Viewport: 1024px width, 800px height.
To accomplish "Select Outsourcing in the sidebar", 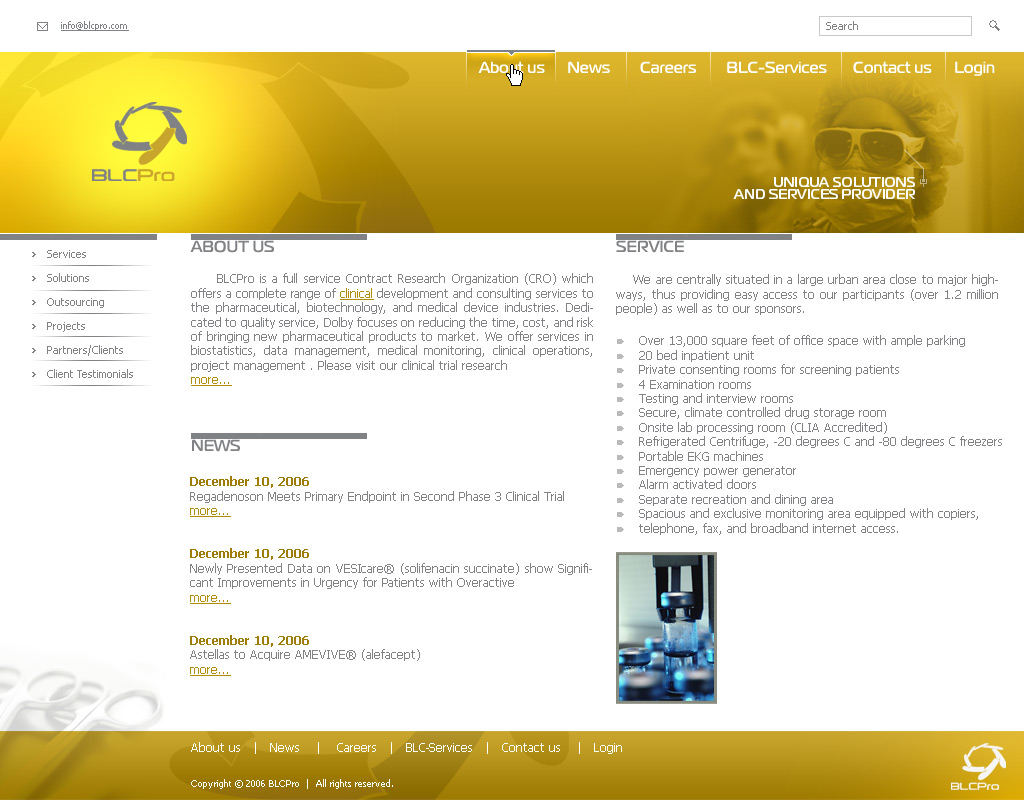I will (75, 302).
